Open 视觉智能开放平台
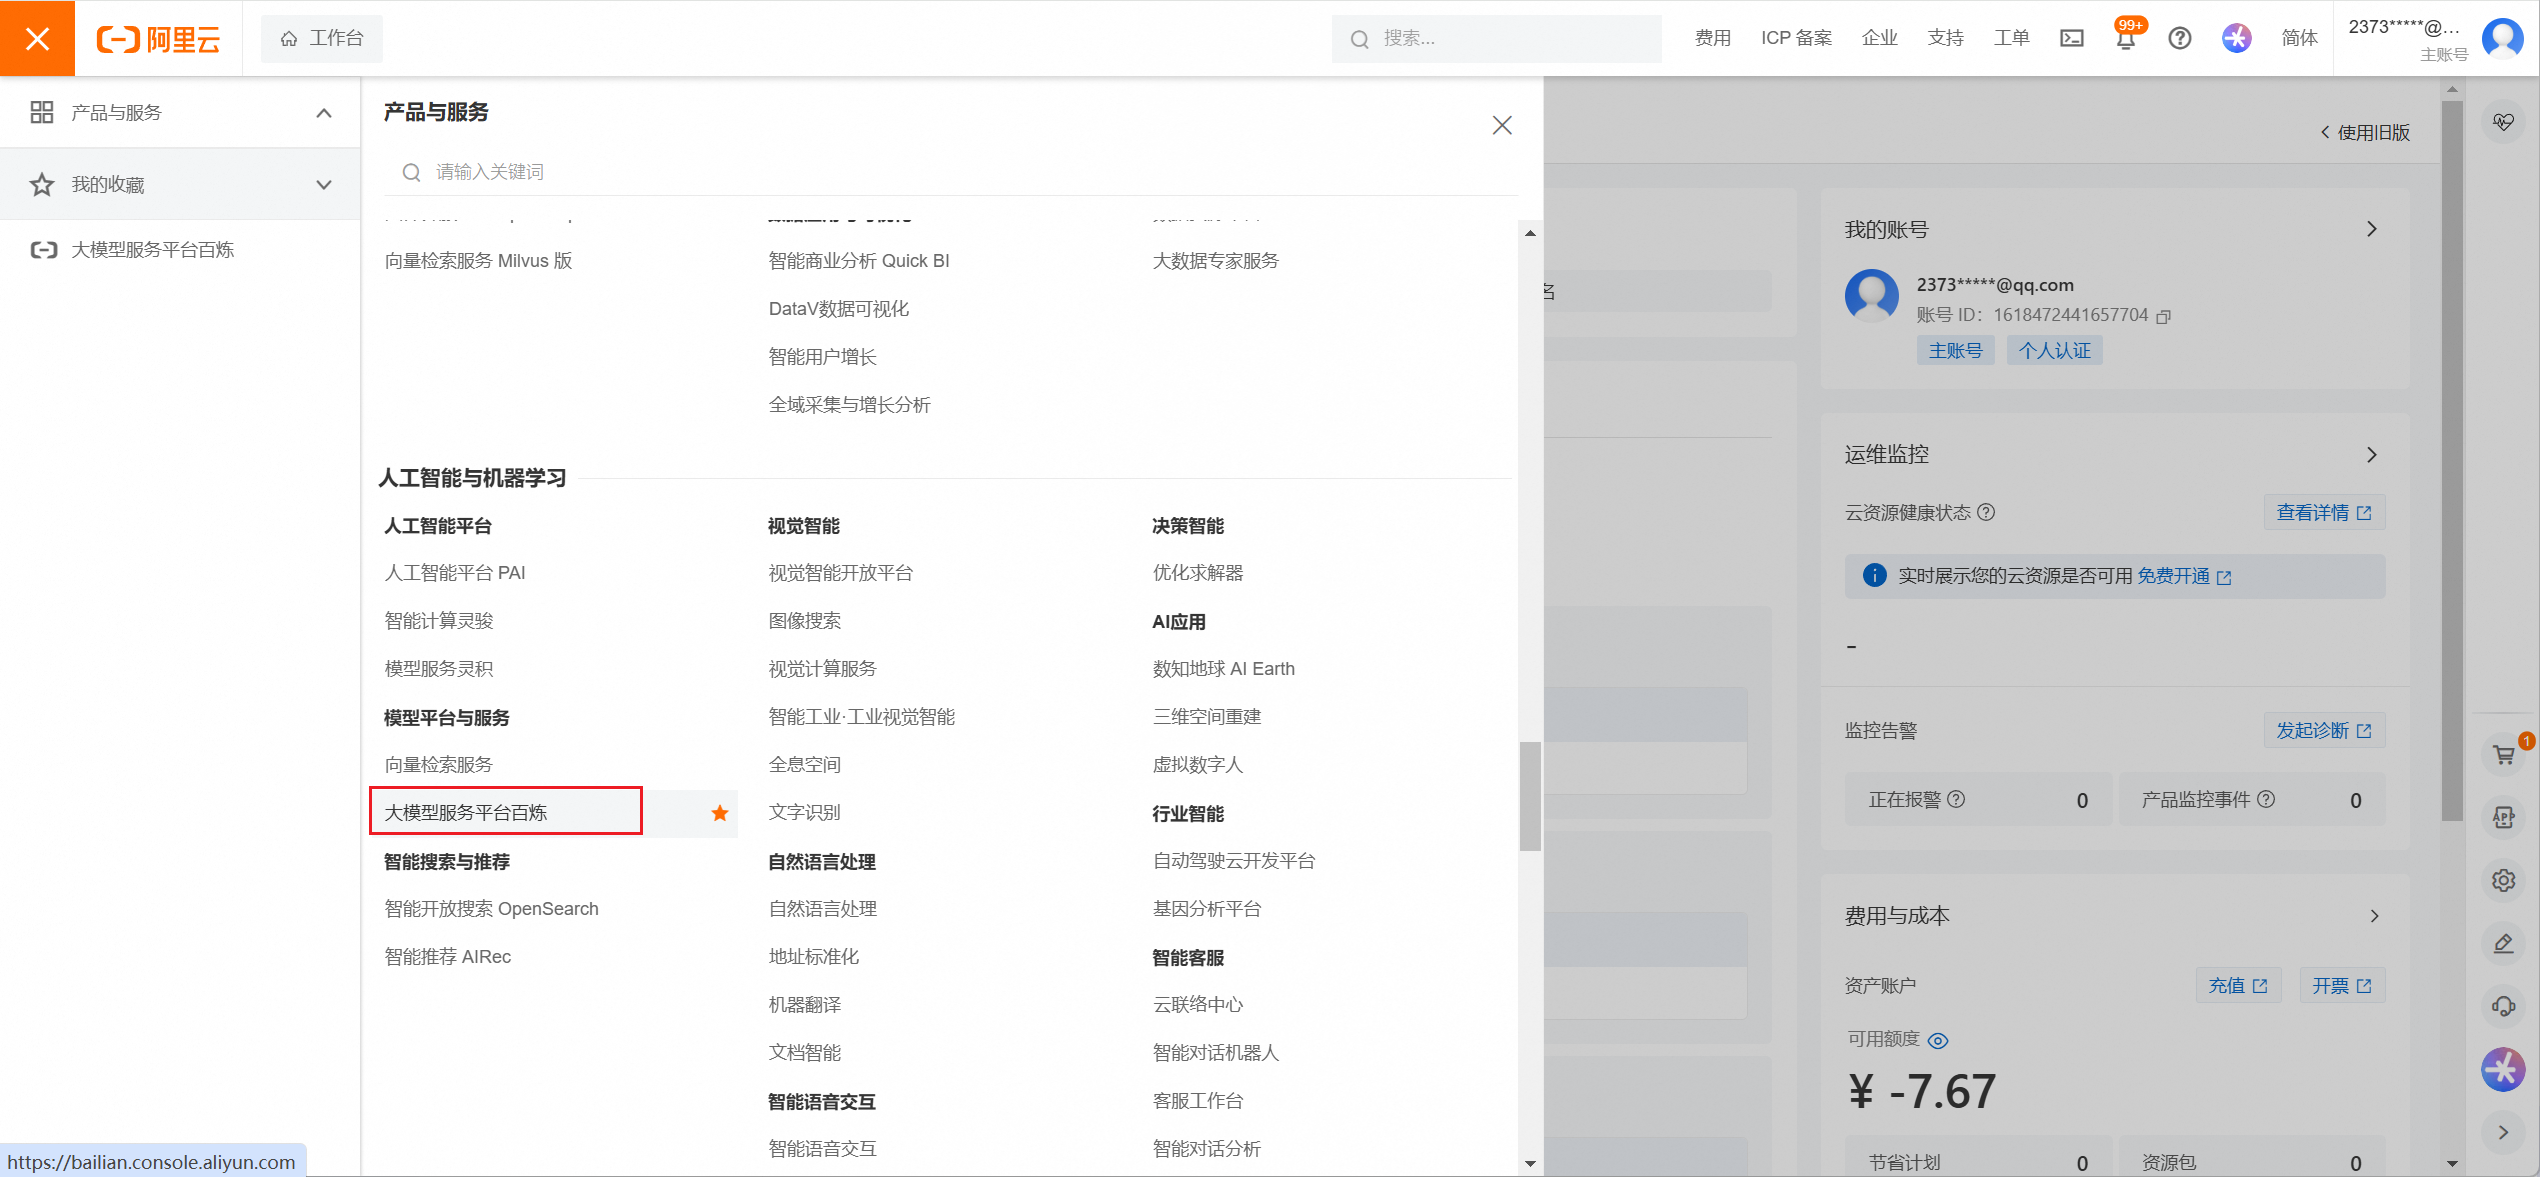 pos(841,573)
